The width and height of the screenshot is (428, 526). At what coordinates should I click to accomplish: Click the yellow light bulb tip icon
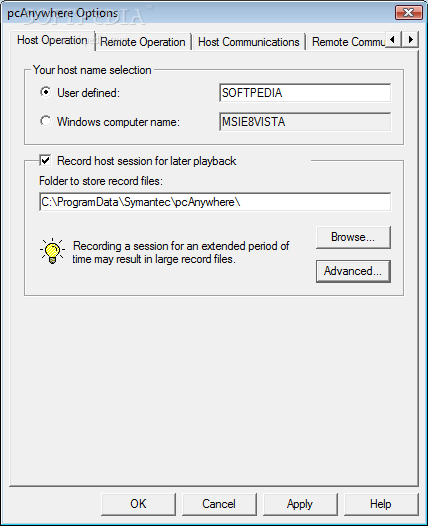point(52,251)
